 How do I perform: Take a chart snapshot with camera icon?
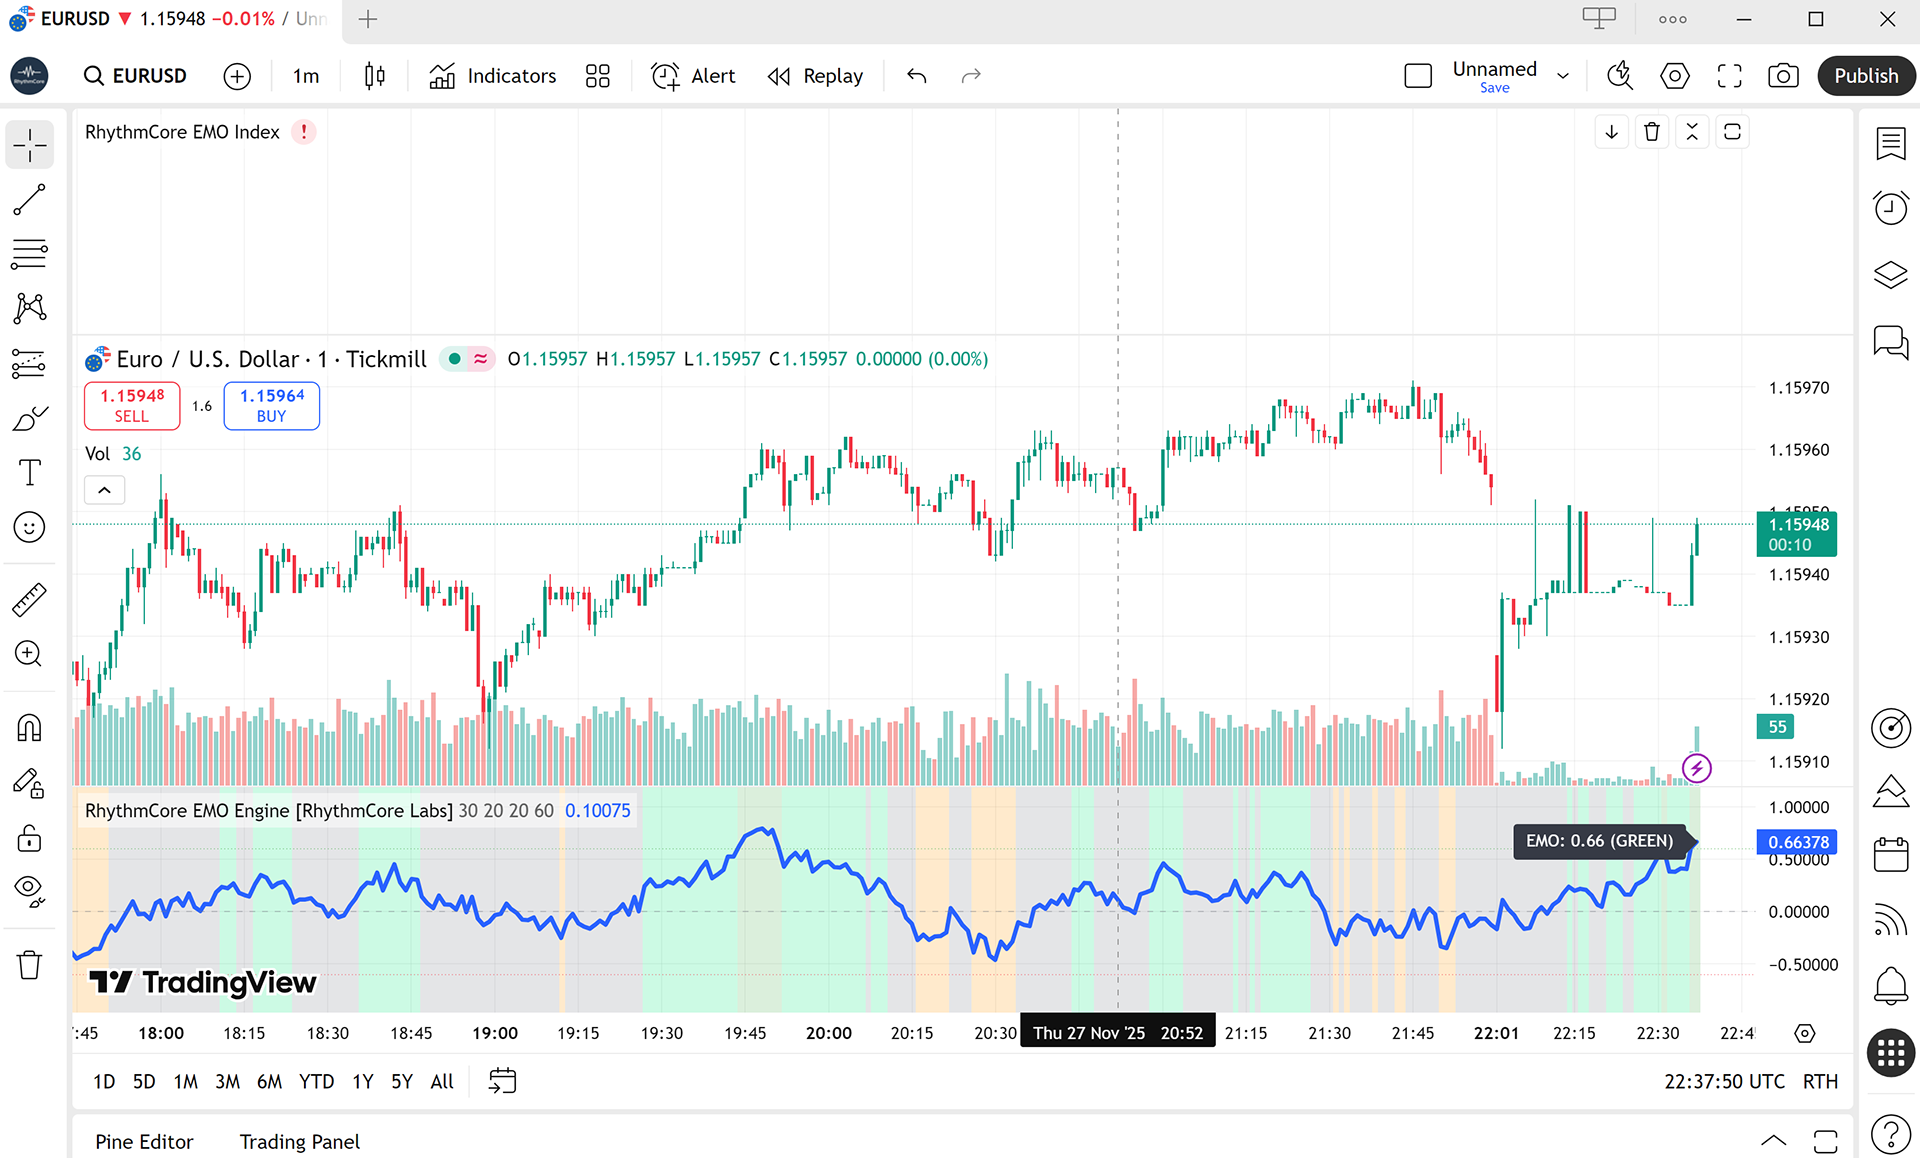point(1783,76)
